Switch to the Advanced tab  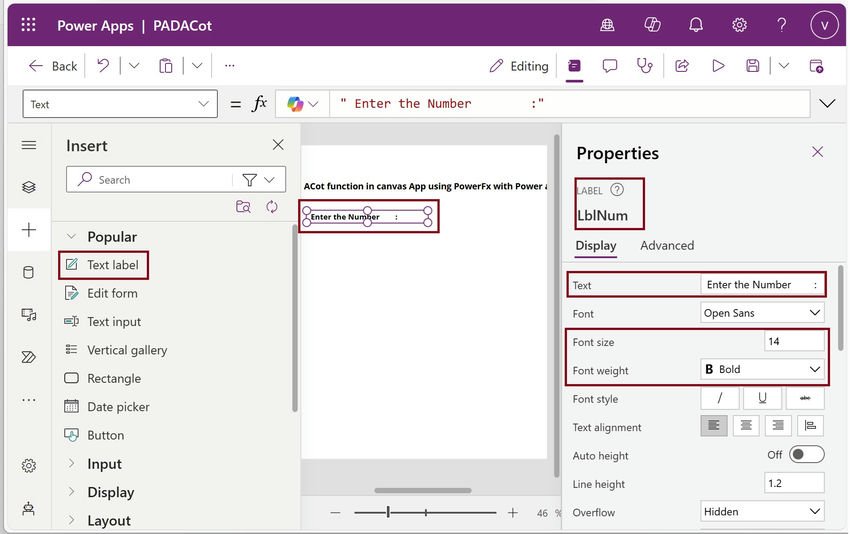[x=667, y=246]
